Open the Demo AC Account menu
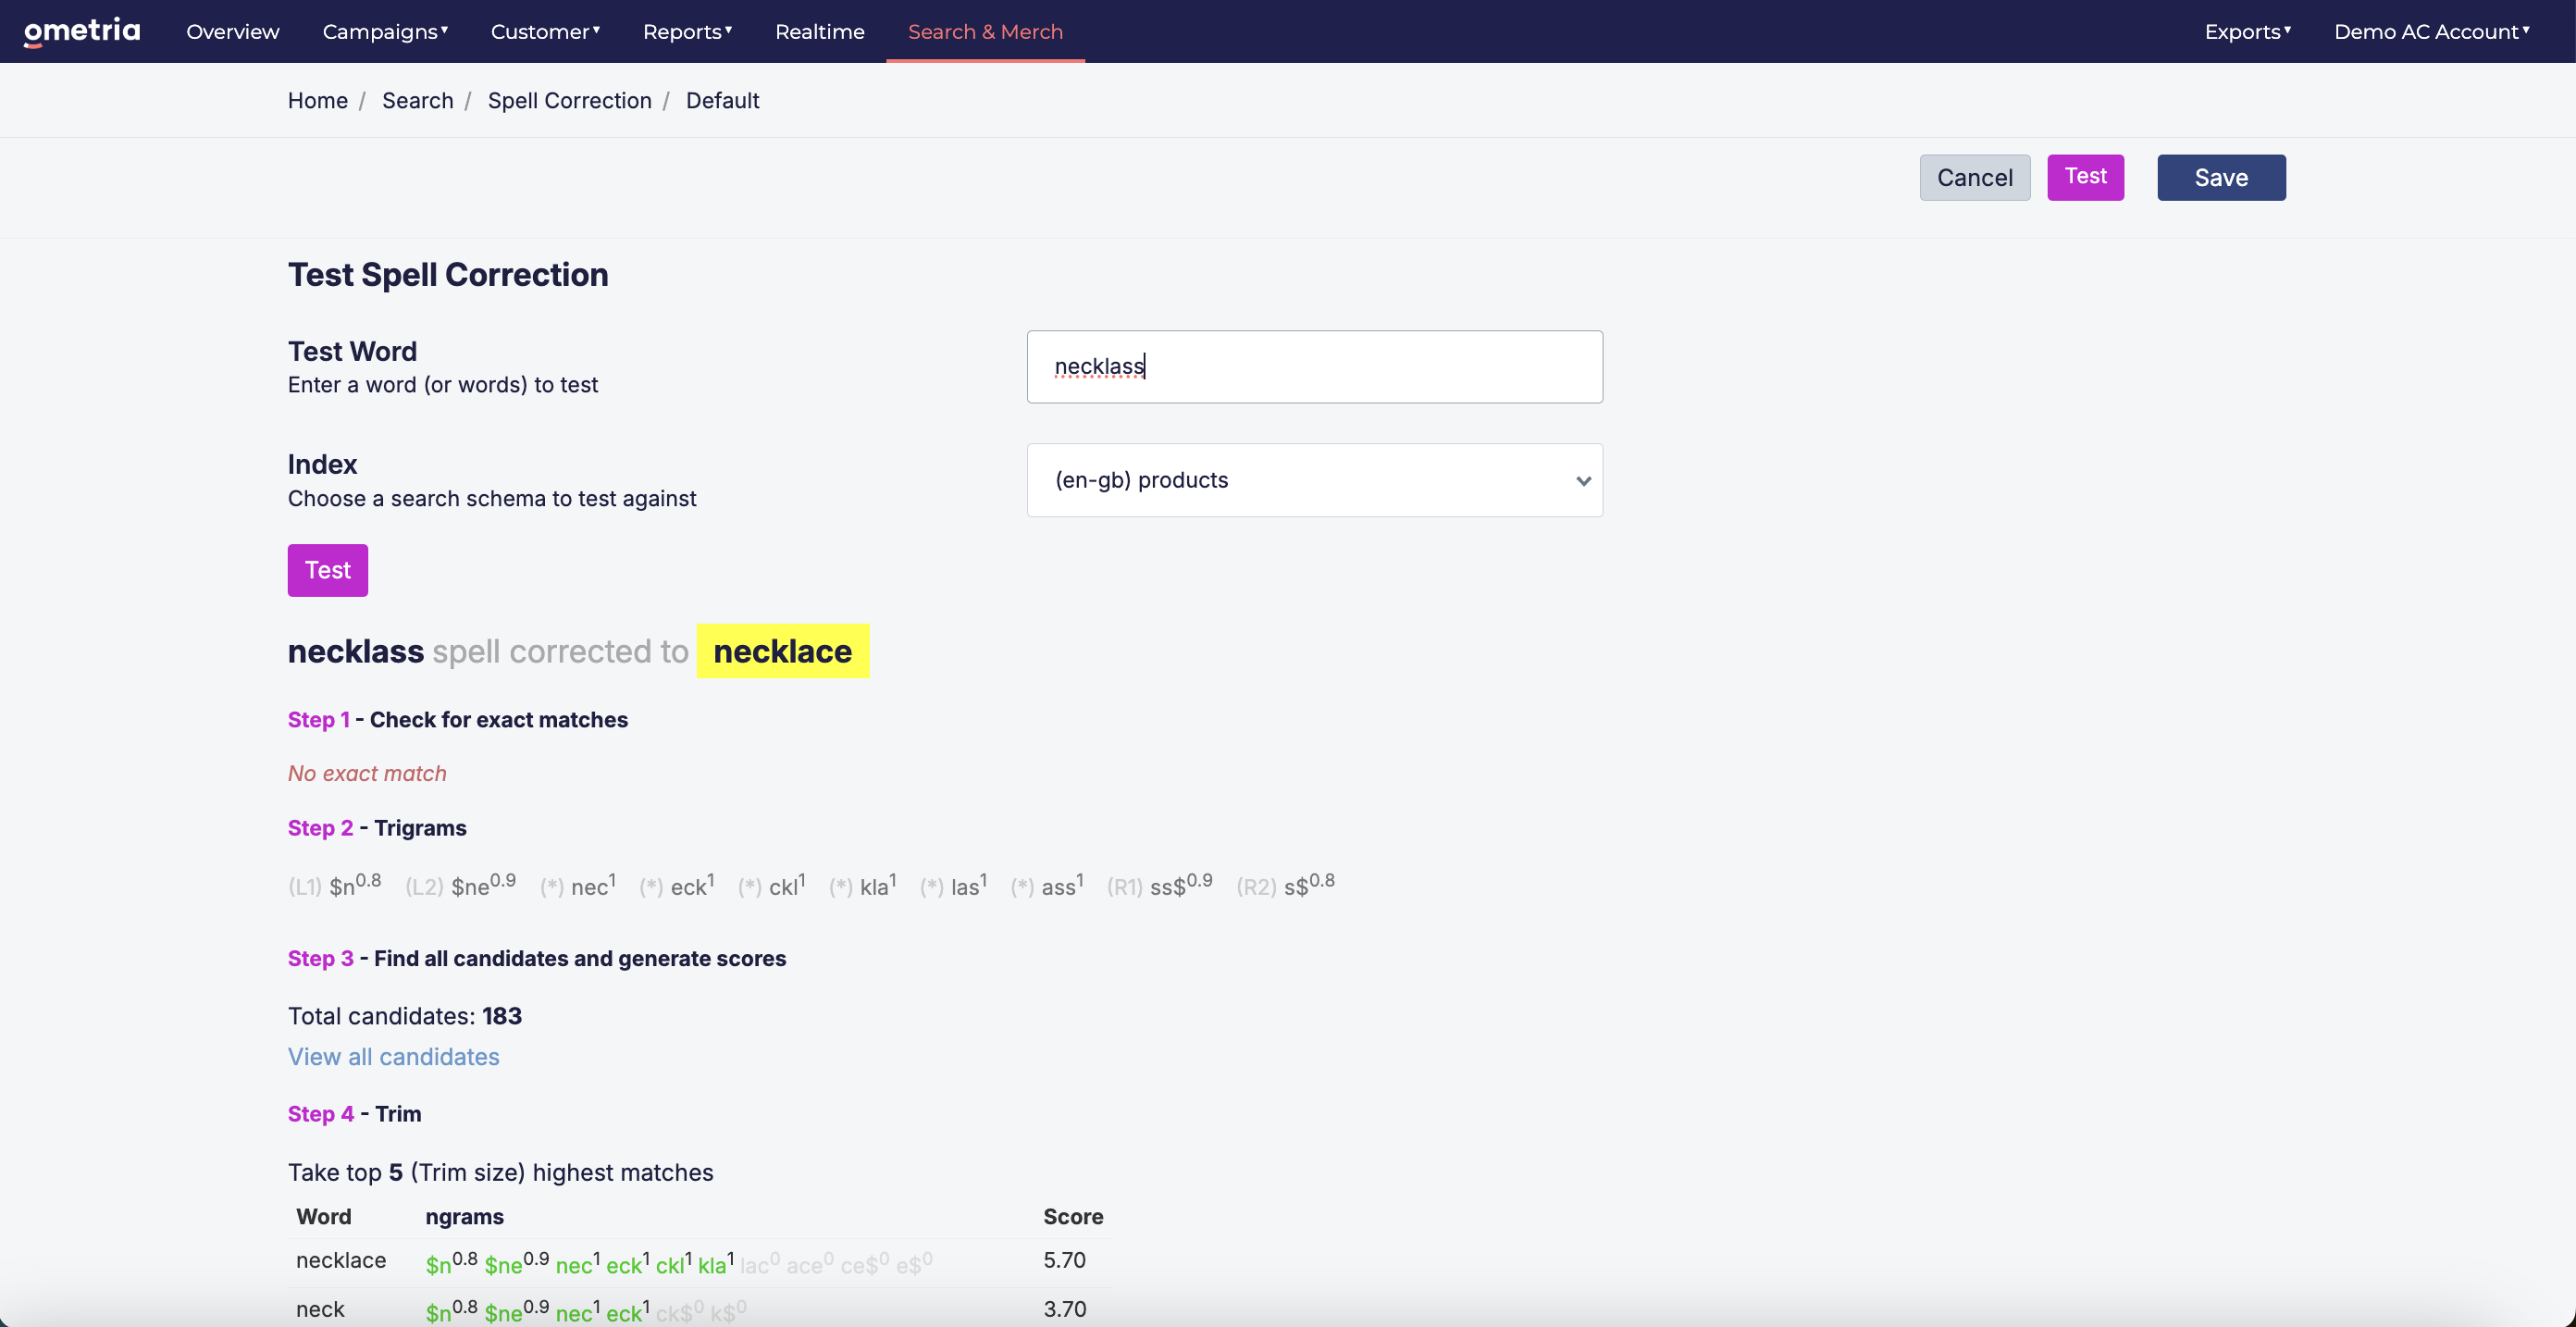The height and width of the screenshot is (1327, 2576). coord(2432,31)
